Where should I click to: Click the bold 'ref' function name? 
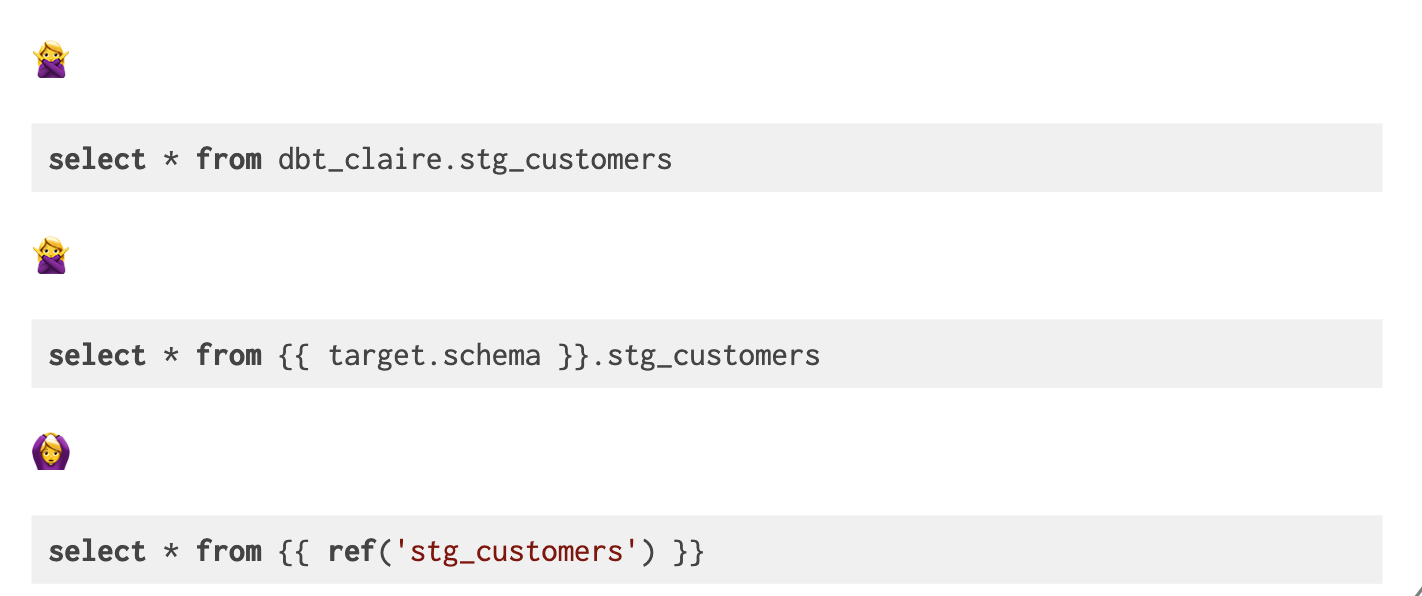[x=352, y=551]
